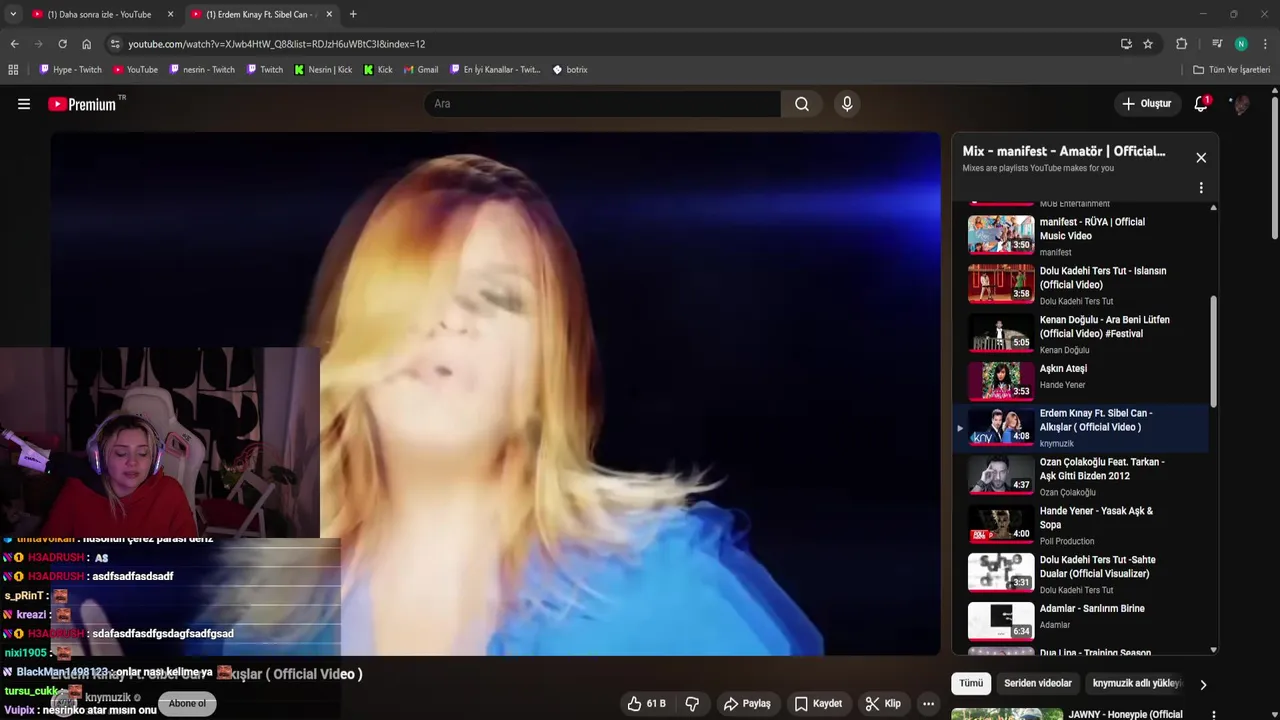
Task: Dislike the video with thumbs down
Action: 692,703
